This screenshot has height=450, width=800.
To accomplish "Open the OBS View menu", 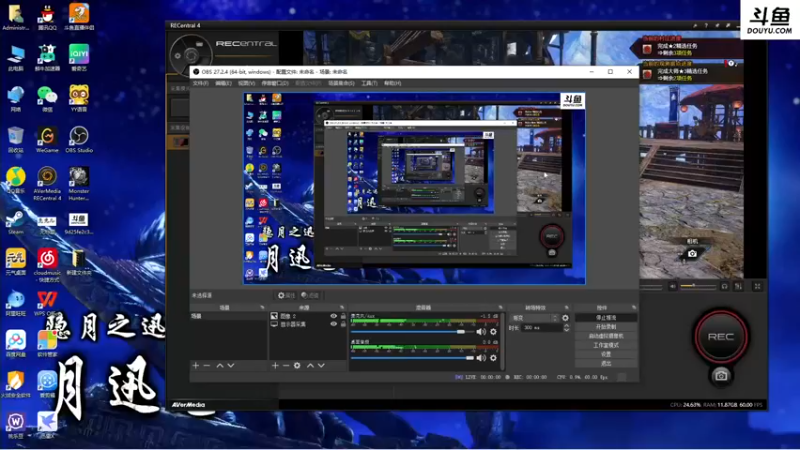I will click(246, 83).
